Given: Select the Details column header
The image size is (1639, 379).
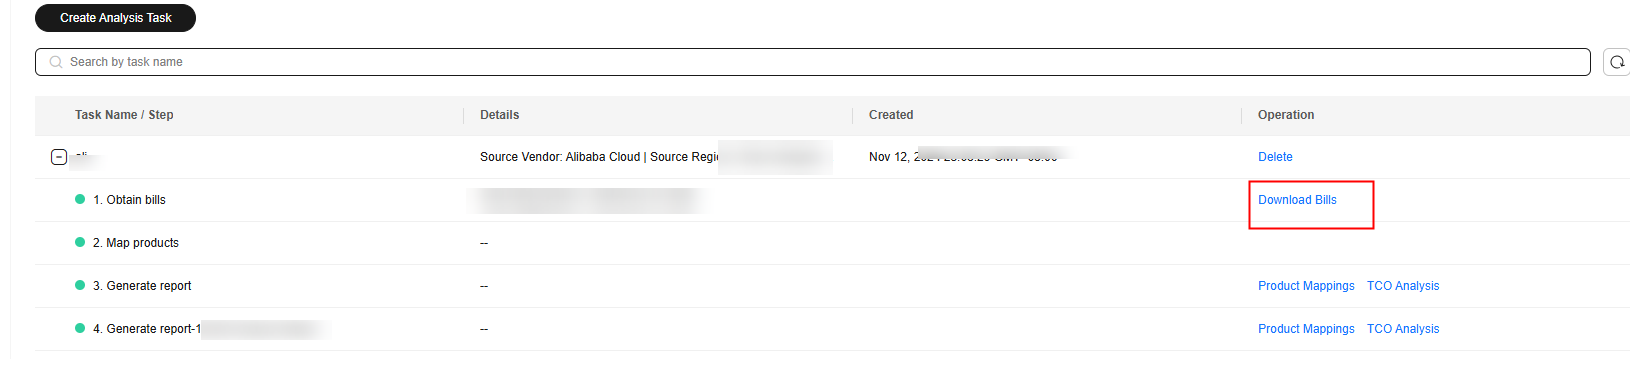Looking at the screenshot, I should [499, 115].
